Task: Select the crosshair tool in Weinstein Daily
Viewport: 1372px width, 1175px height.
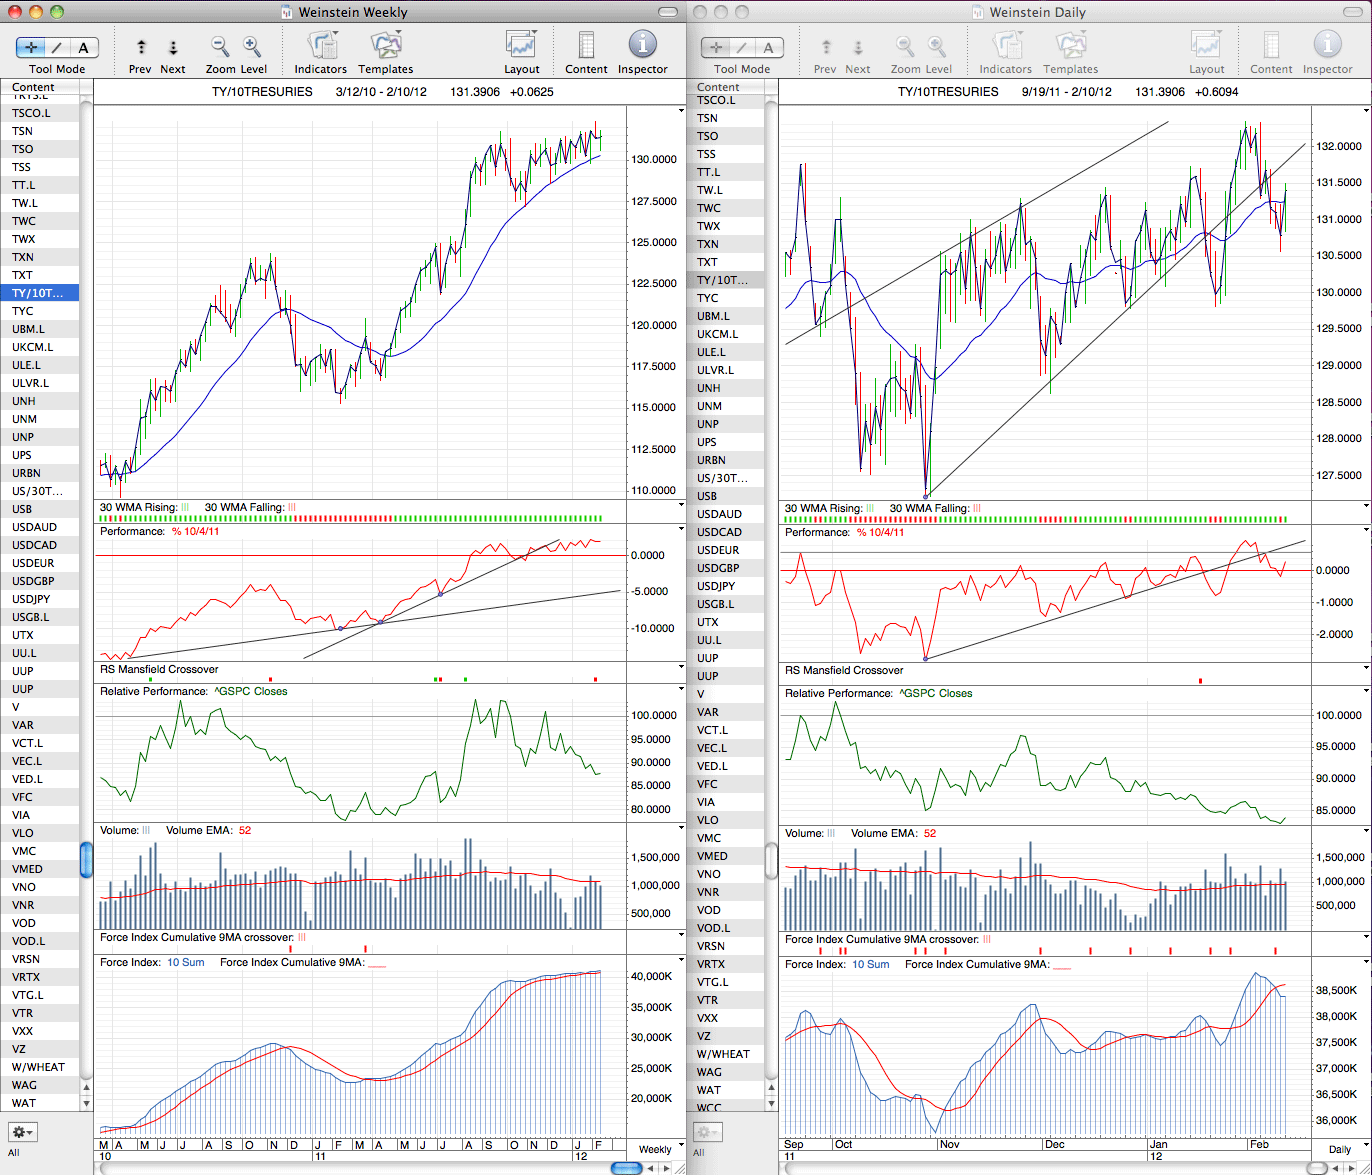Action: pyautogui.click(x=717, y=47)
